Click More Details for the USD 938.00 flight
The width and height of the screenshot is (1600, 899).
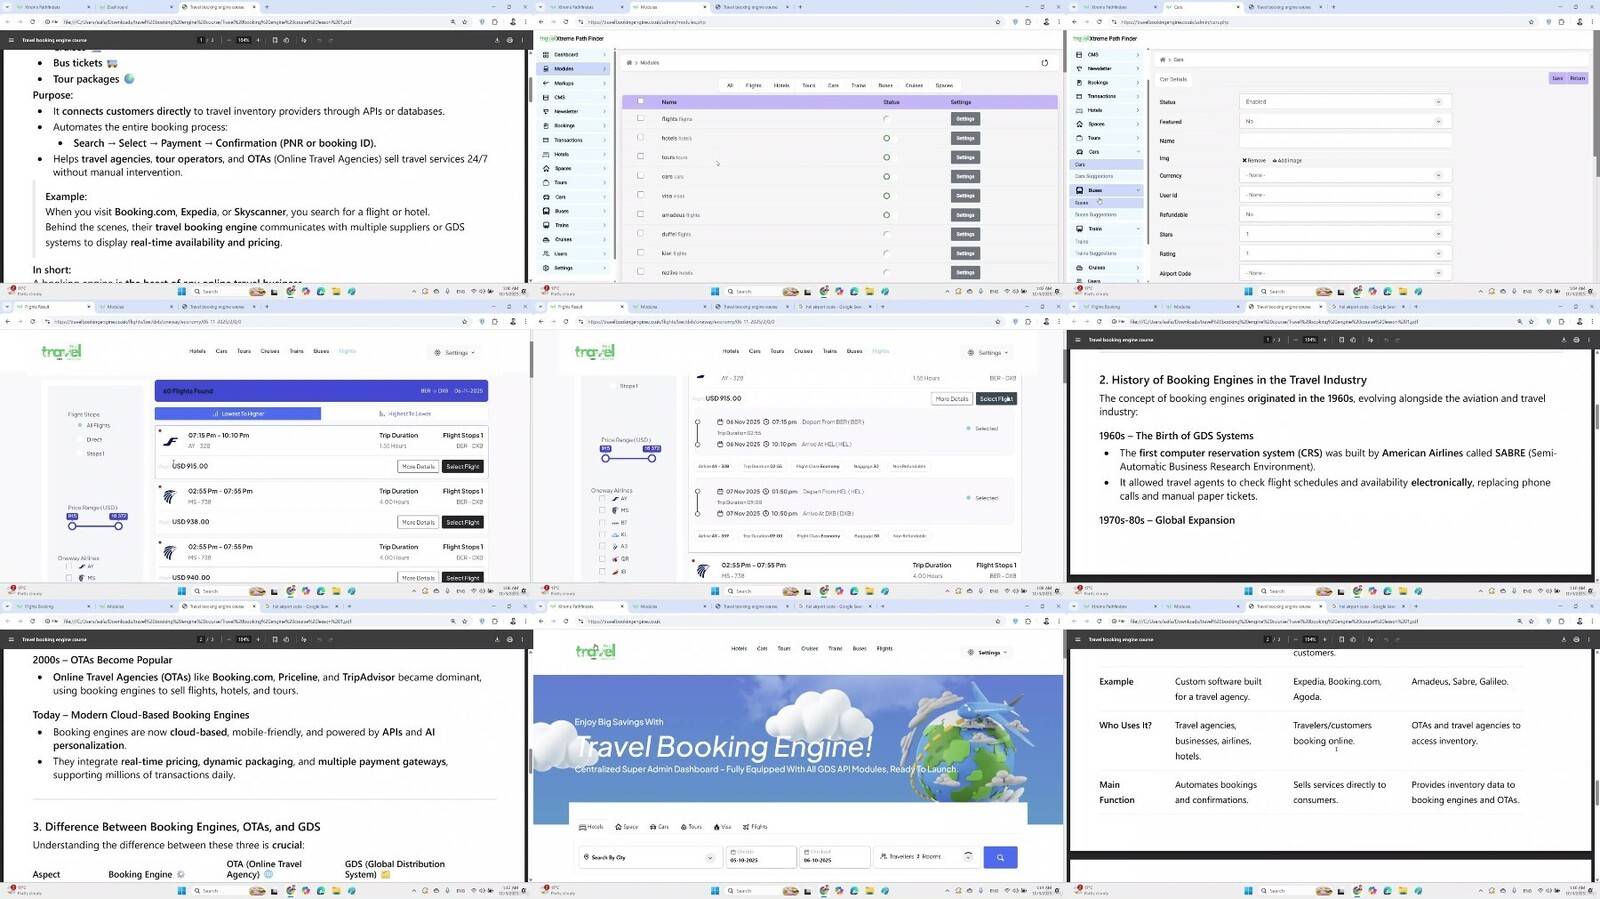(x=418, y=522)
